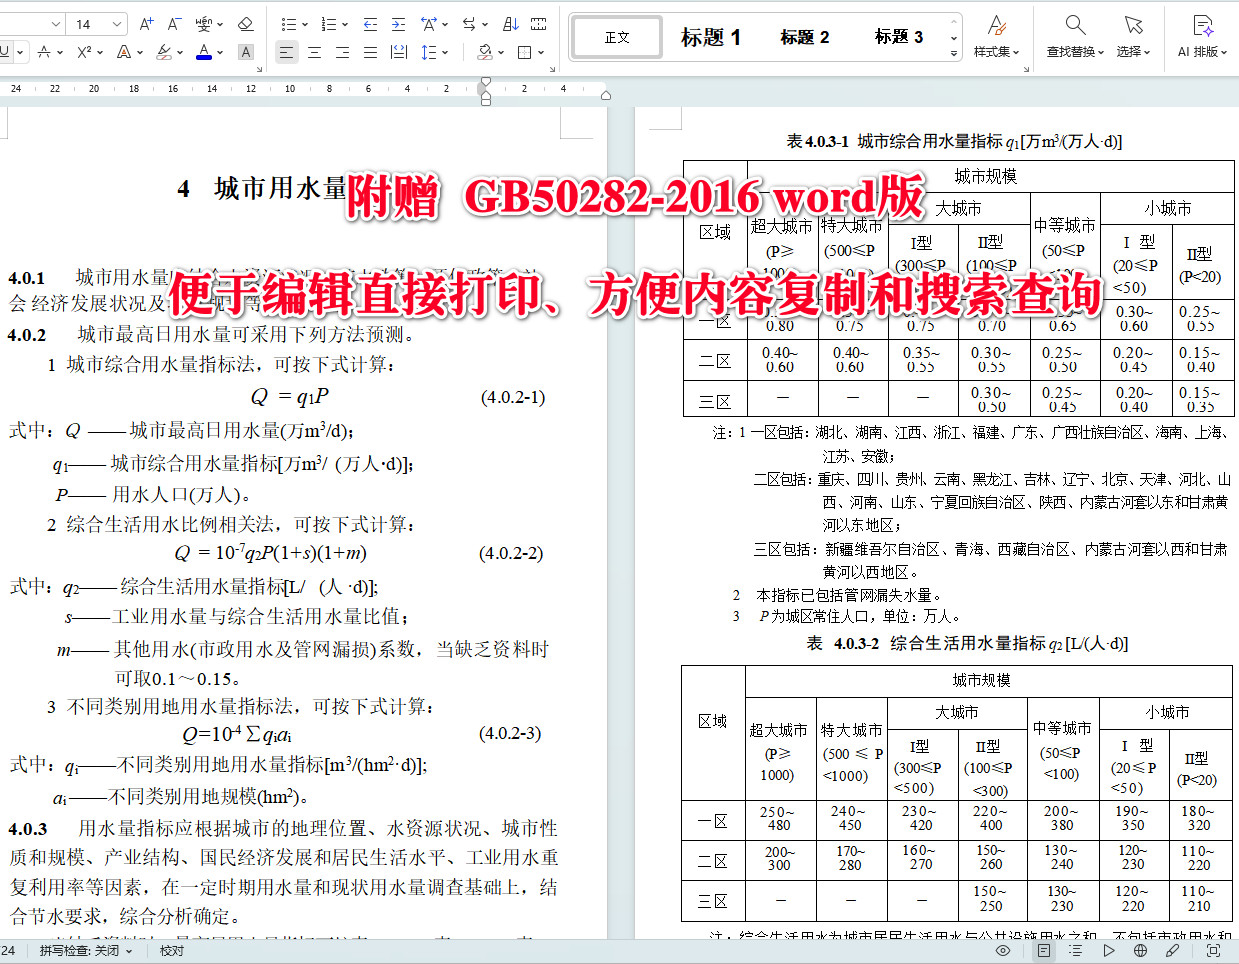Toggle the pen/writing mode in status bar
The image size is (1239, 964).
click(1173, 951)
